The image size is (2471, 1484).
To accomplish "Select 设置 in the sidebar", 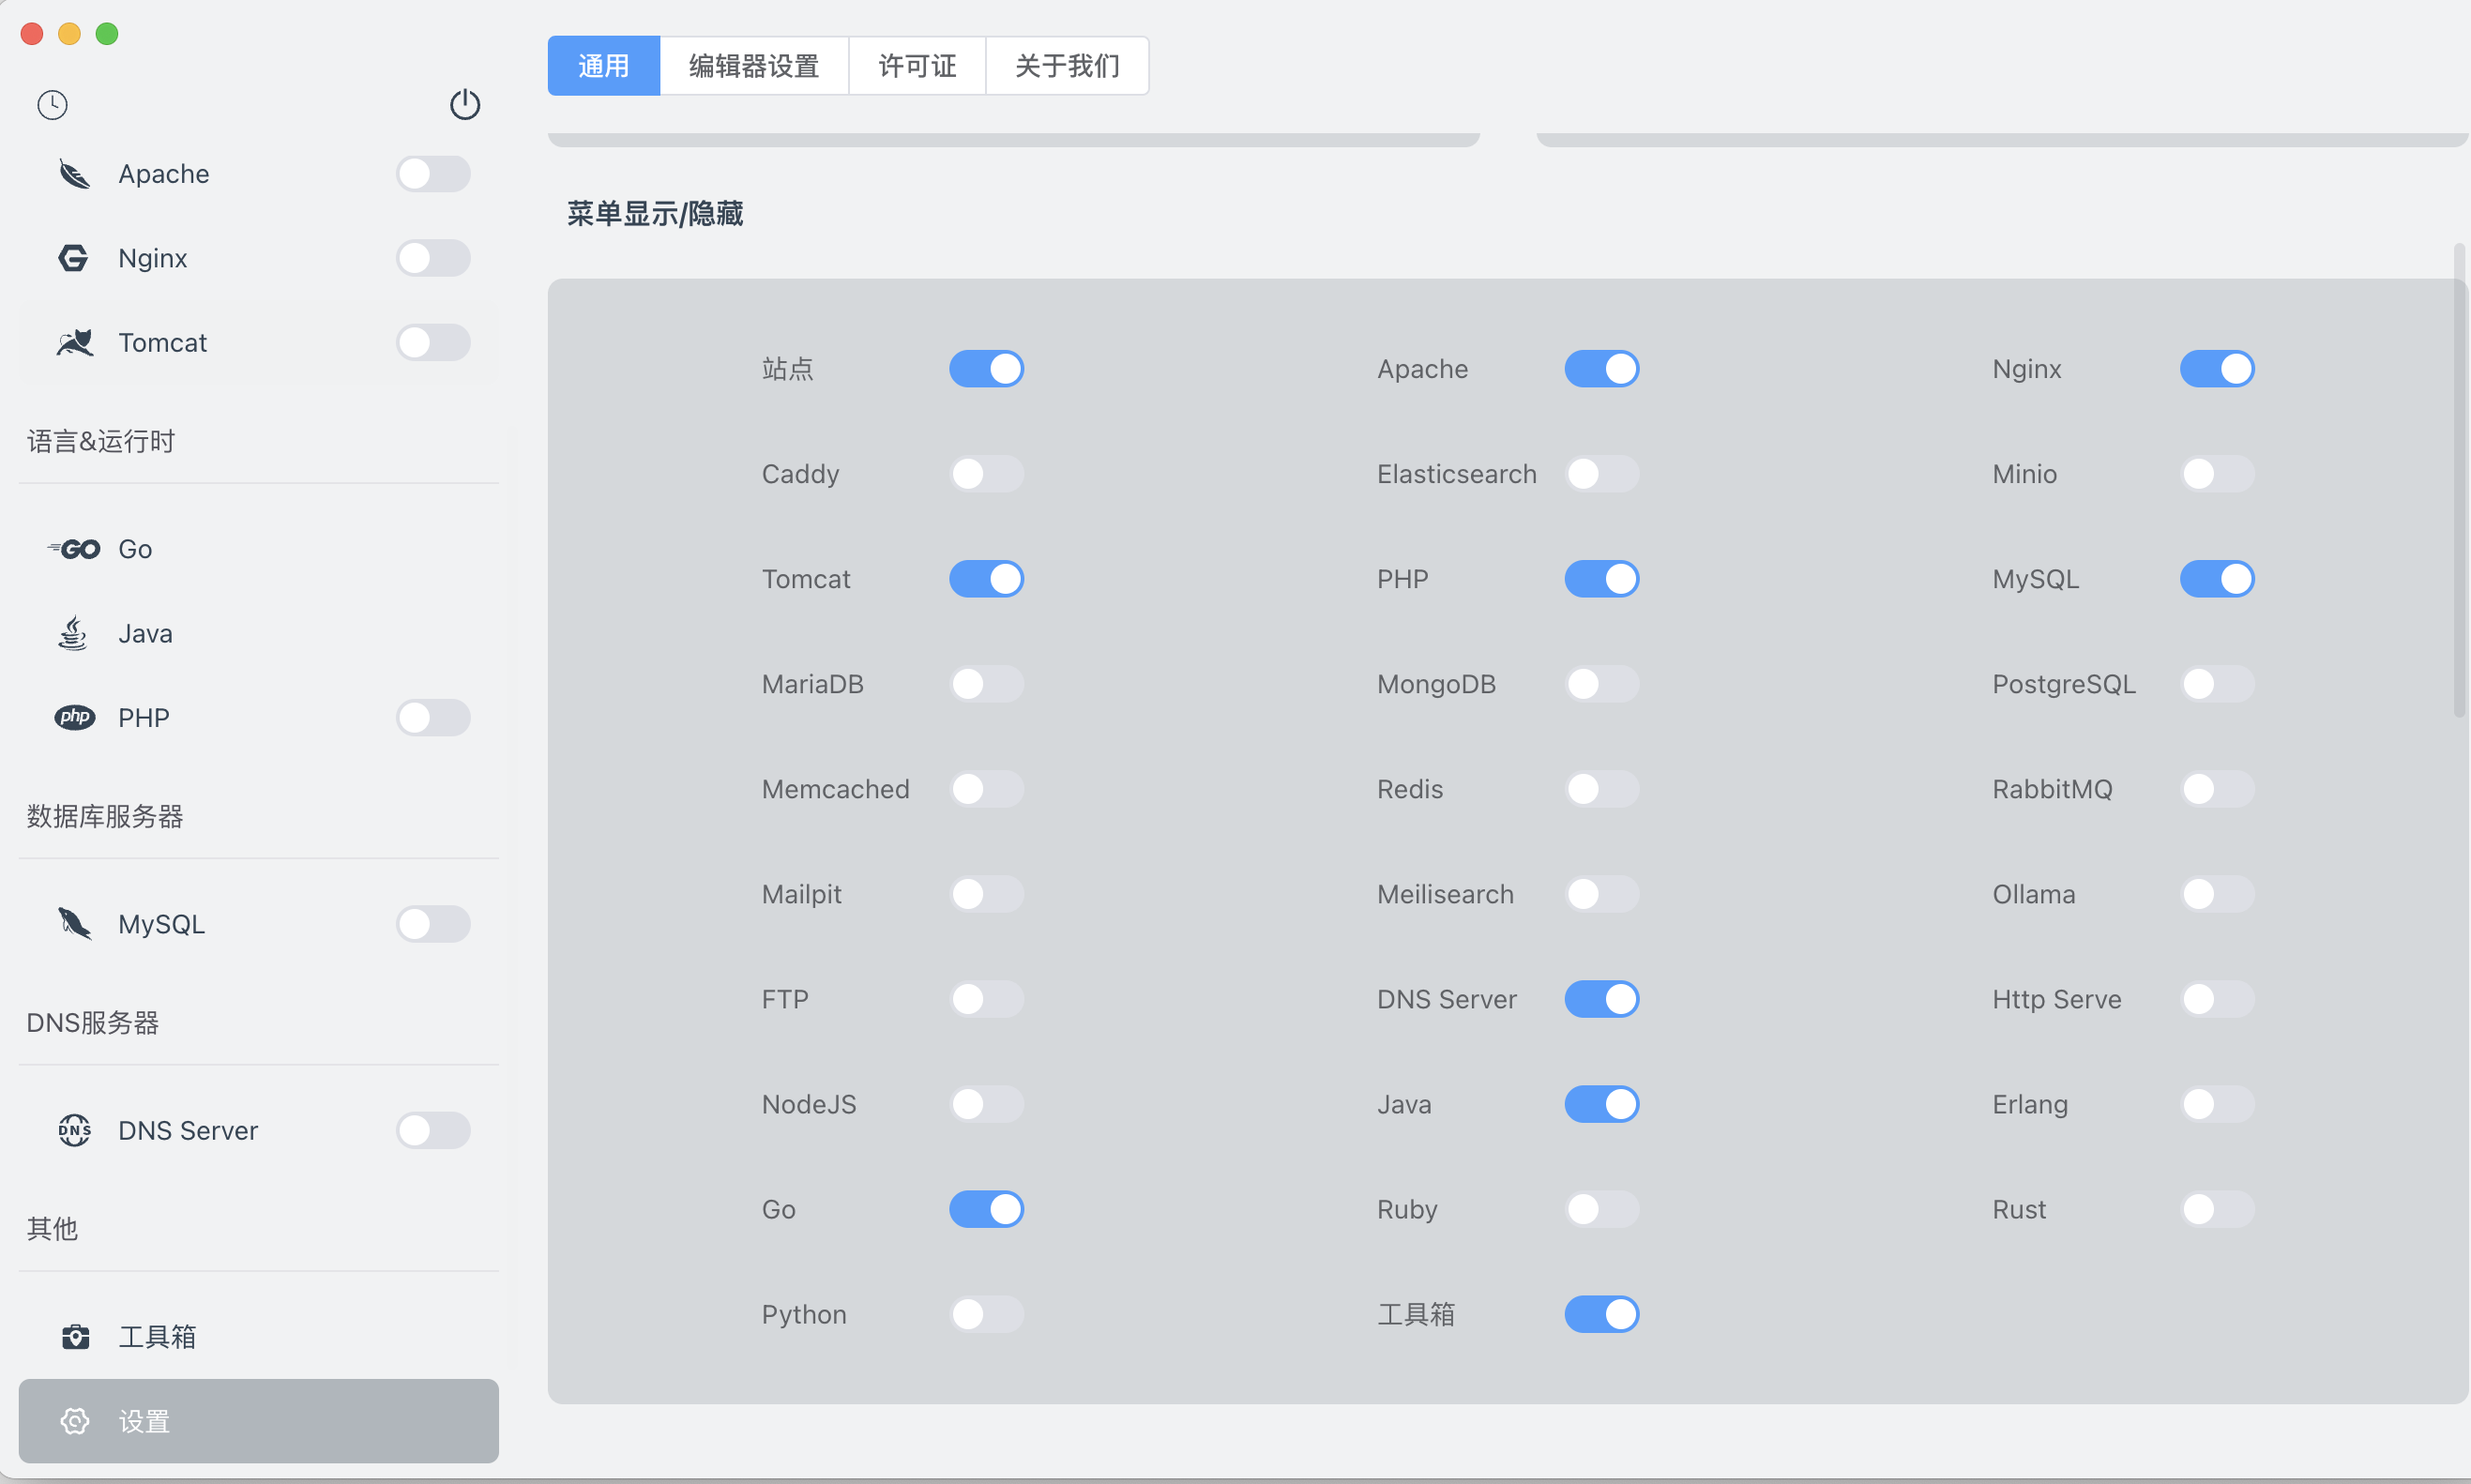I will coord(259,1421).
